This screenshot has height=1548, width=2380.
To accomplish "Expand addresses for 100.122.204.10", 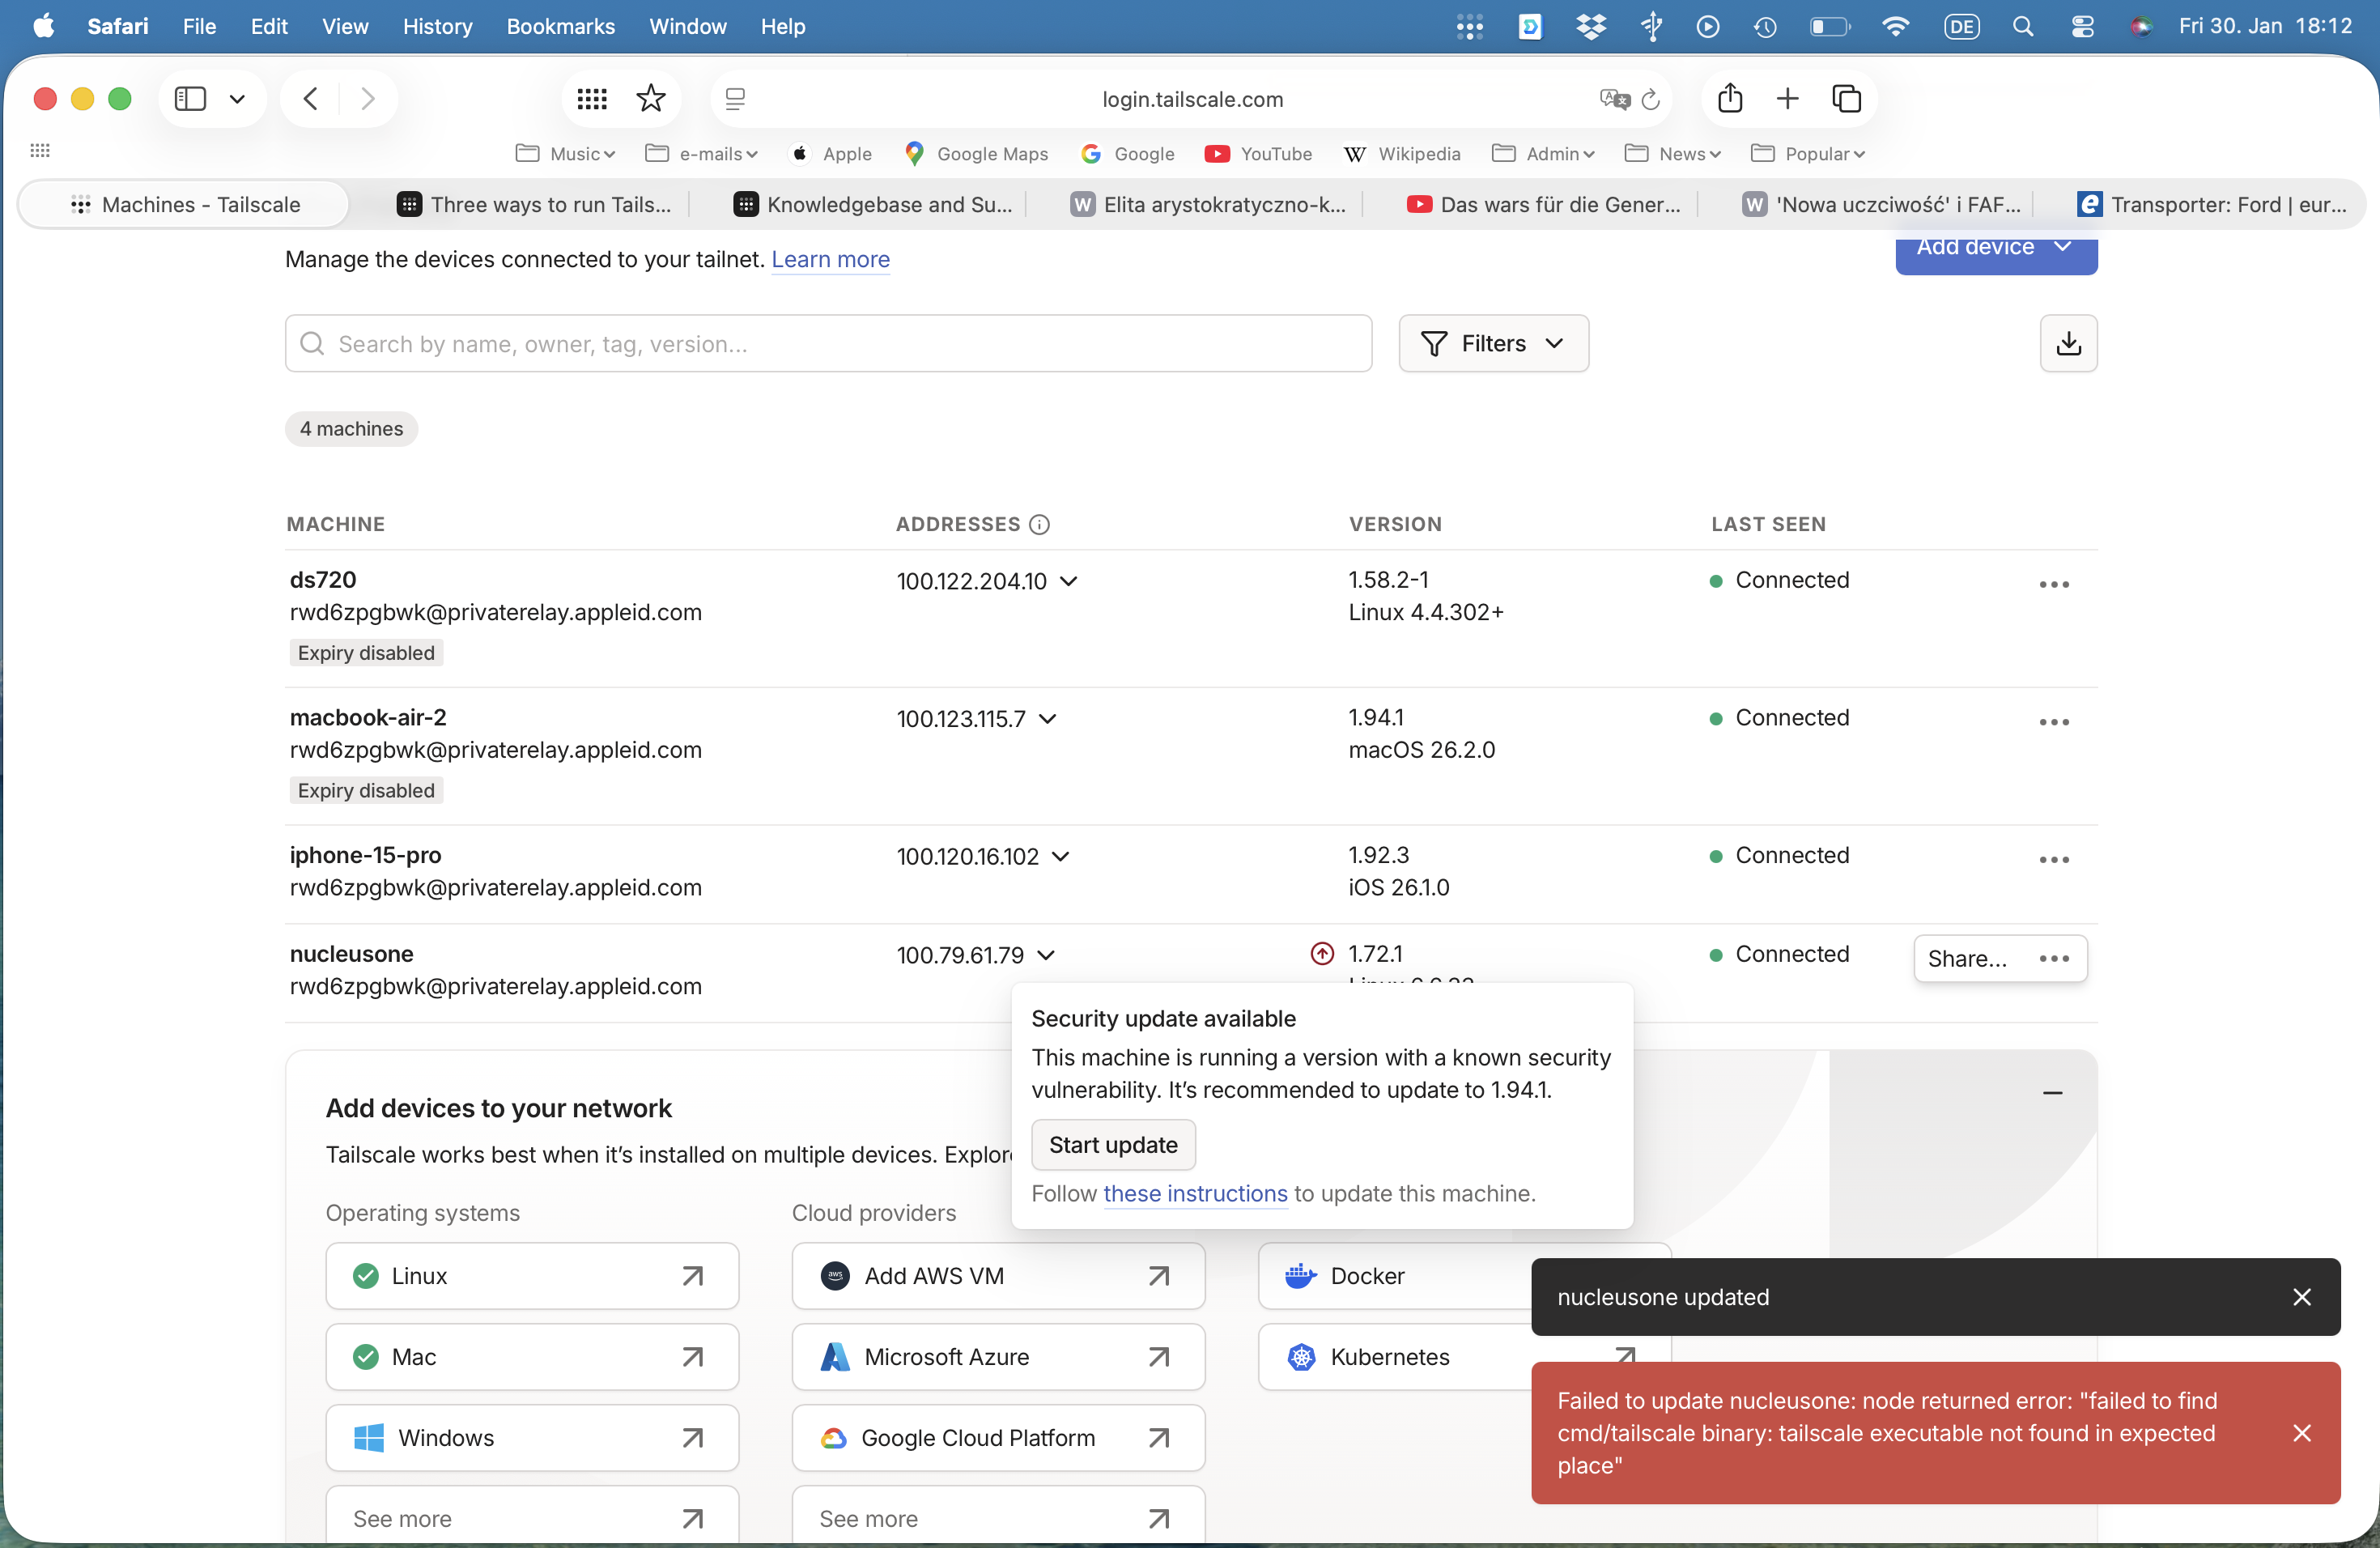I will (x=1068, y=581).
